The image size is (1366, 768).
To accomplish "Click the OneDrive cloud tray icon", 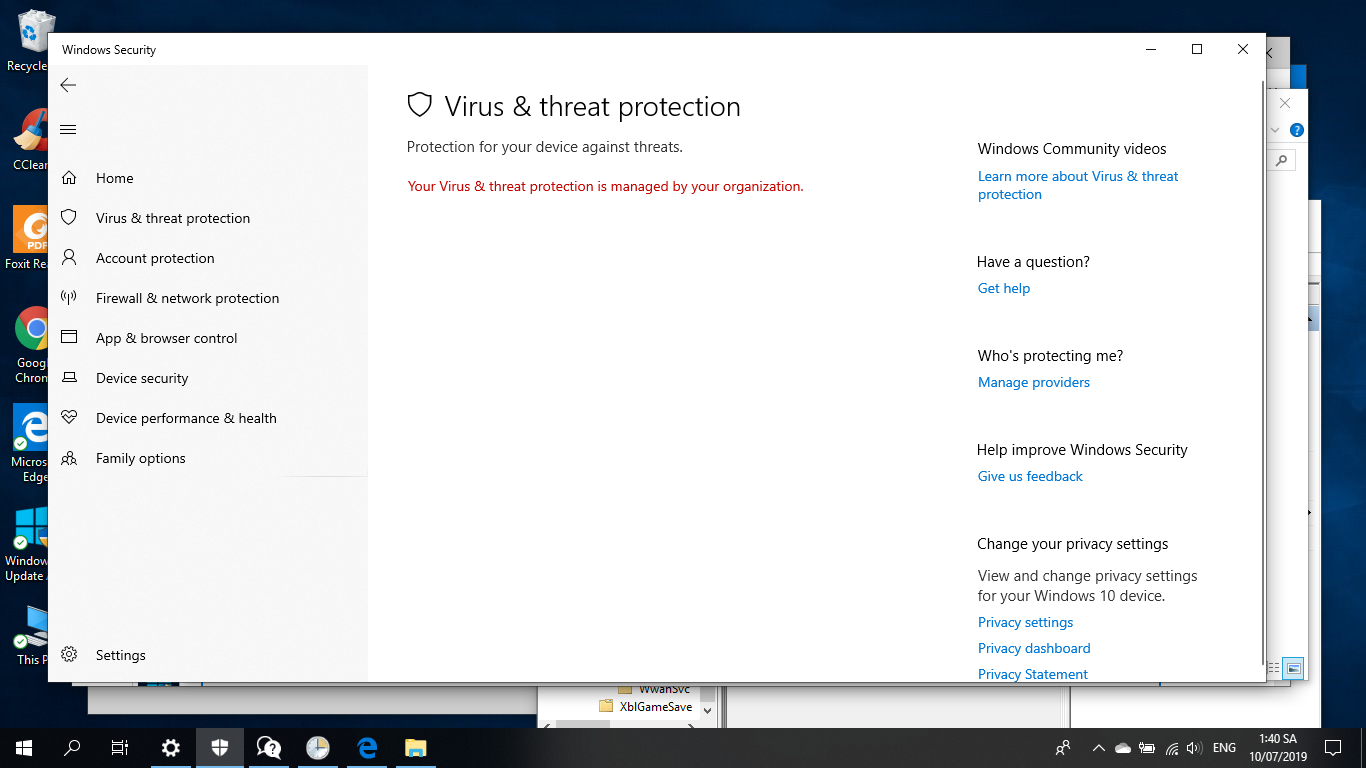I will 1122,748.
